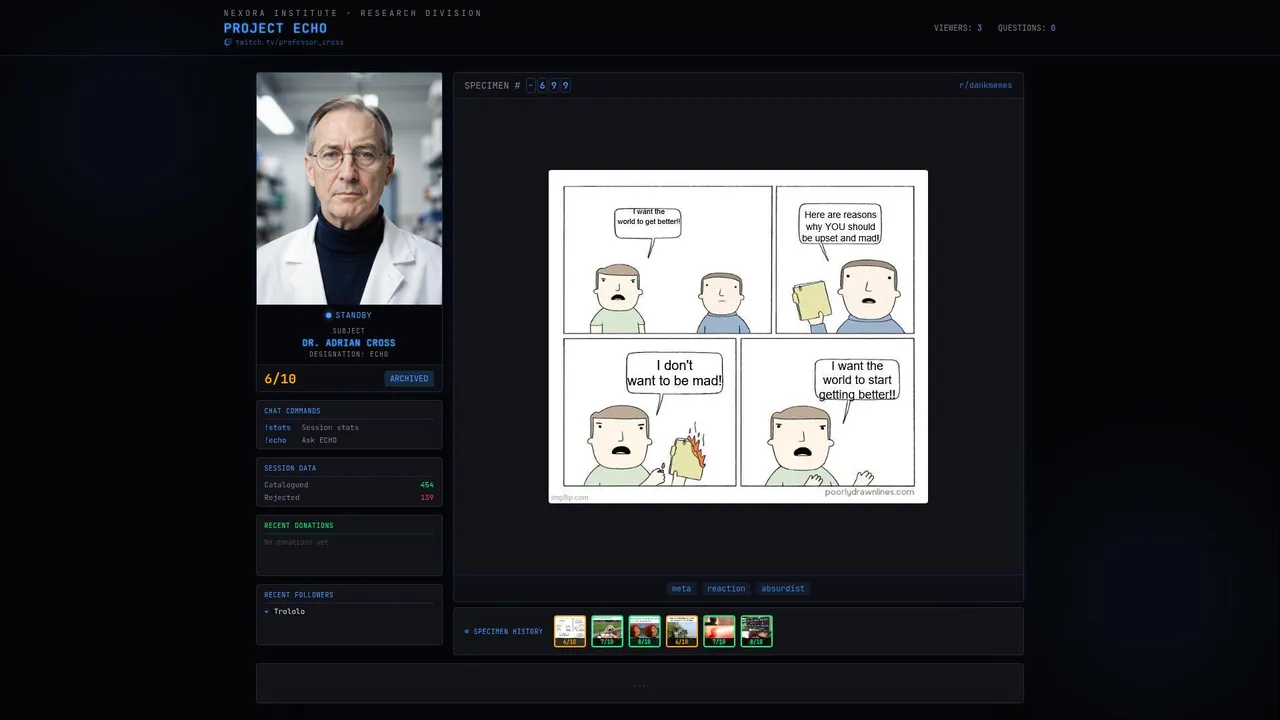
Task: Click the comic meme image
Action: (738, 336)
